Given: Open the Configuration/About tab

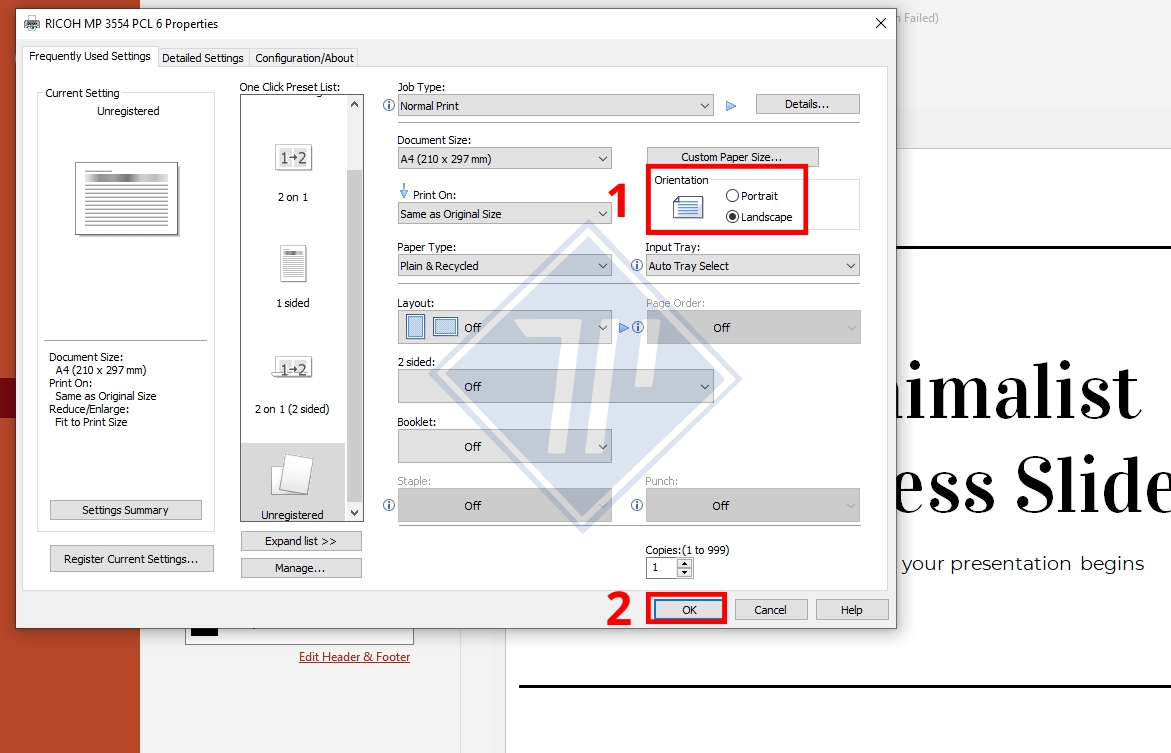Looking at the screenshot, I should tap(304, 57).
